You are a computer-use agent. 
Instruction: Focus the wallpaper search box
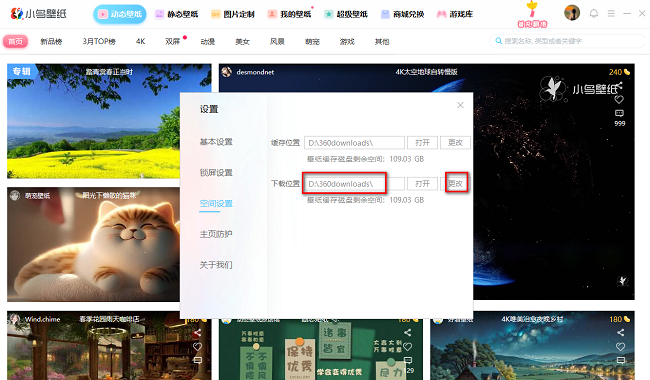click(567, 41)
